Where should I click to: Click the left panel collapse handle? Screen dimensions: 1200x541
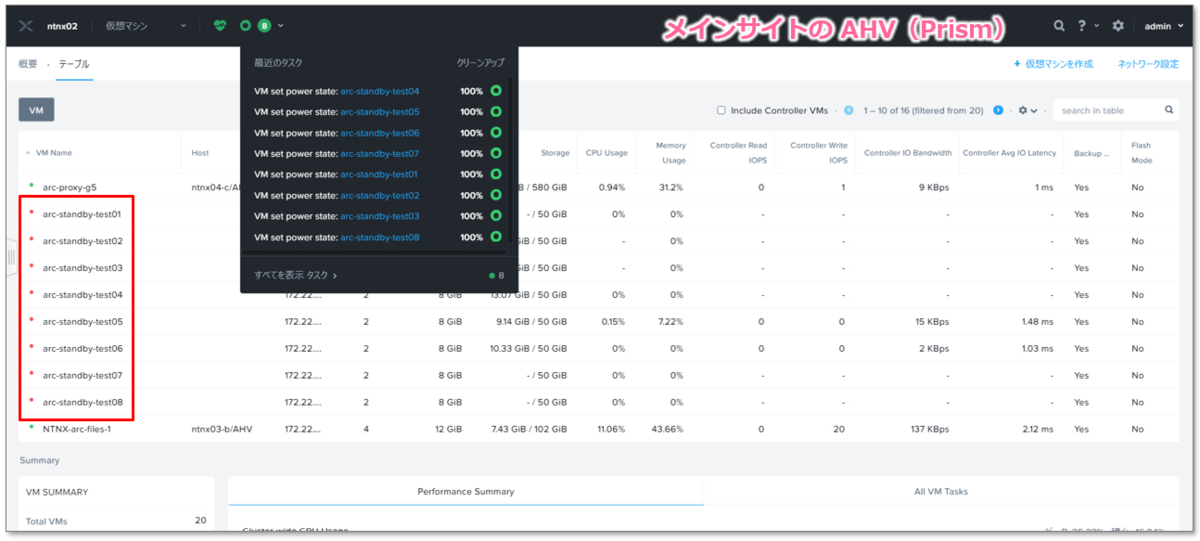click(x=11, y=257)
